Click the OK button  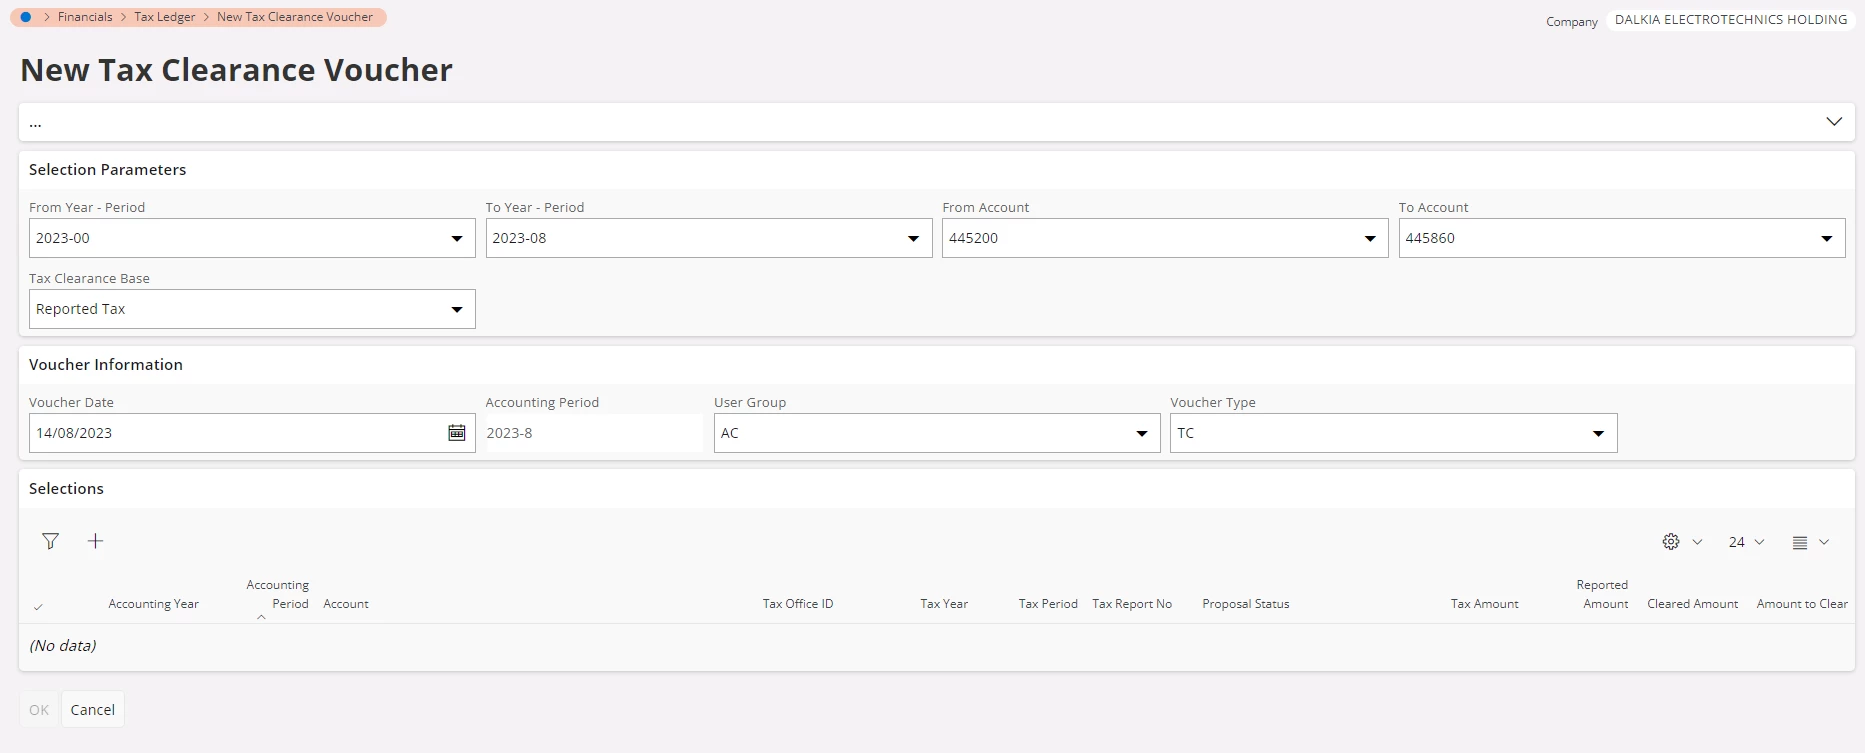[39, 710]
